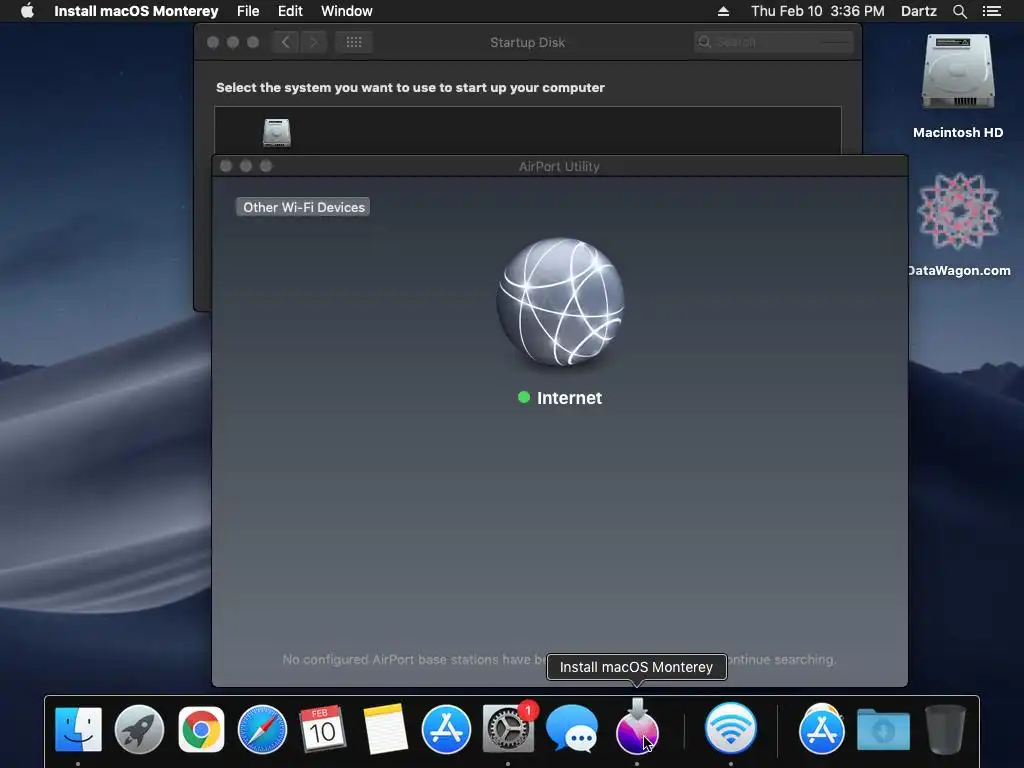Open Spotlight search magnifier in menu bar
Screen dimensions: 1024x768
point(959,11)
